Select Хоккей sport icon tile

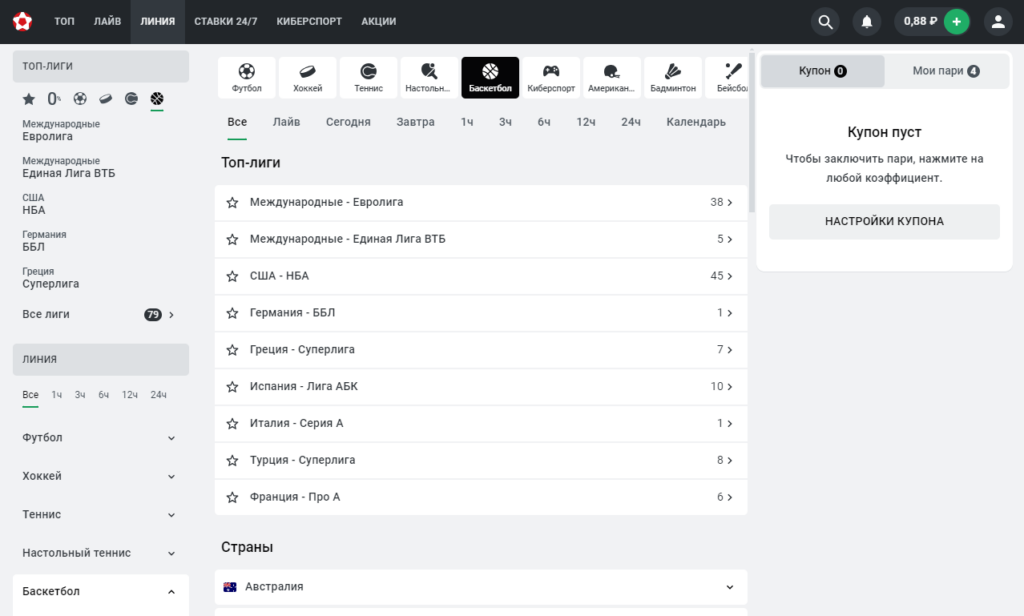[308, 78]
